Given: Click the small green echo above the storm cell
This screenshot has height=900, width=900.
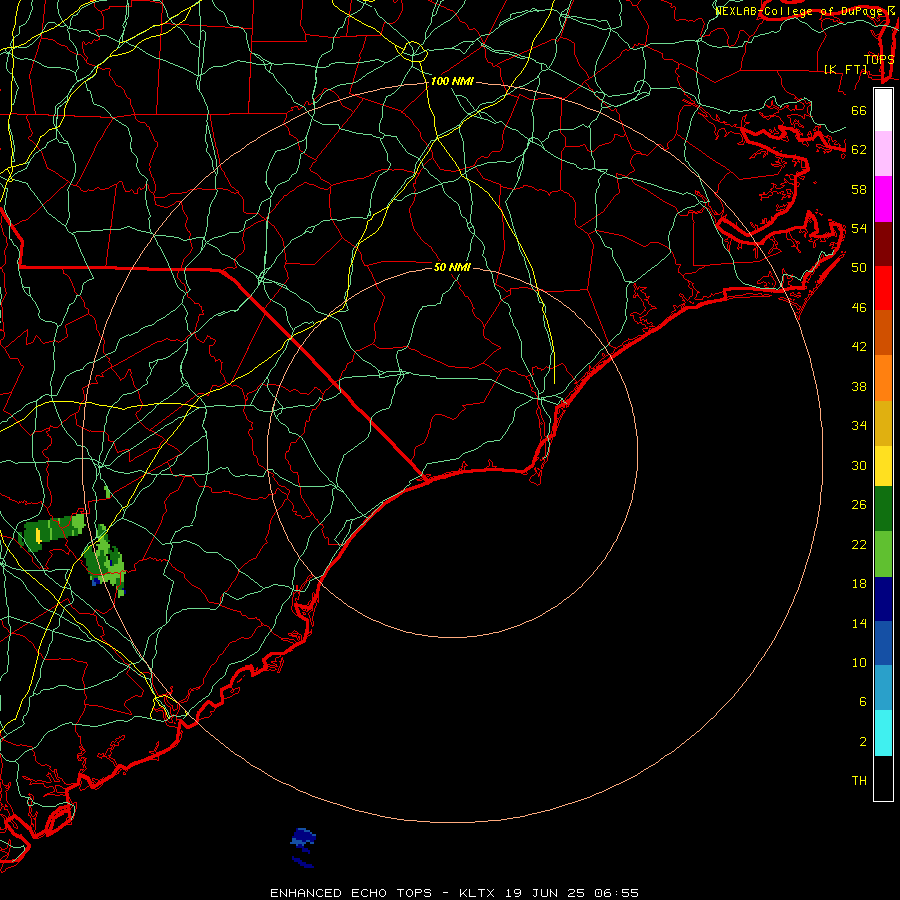Looking at the screenshot, I should click(x=107, y=492).
